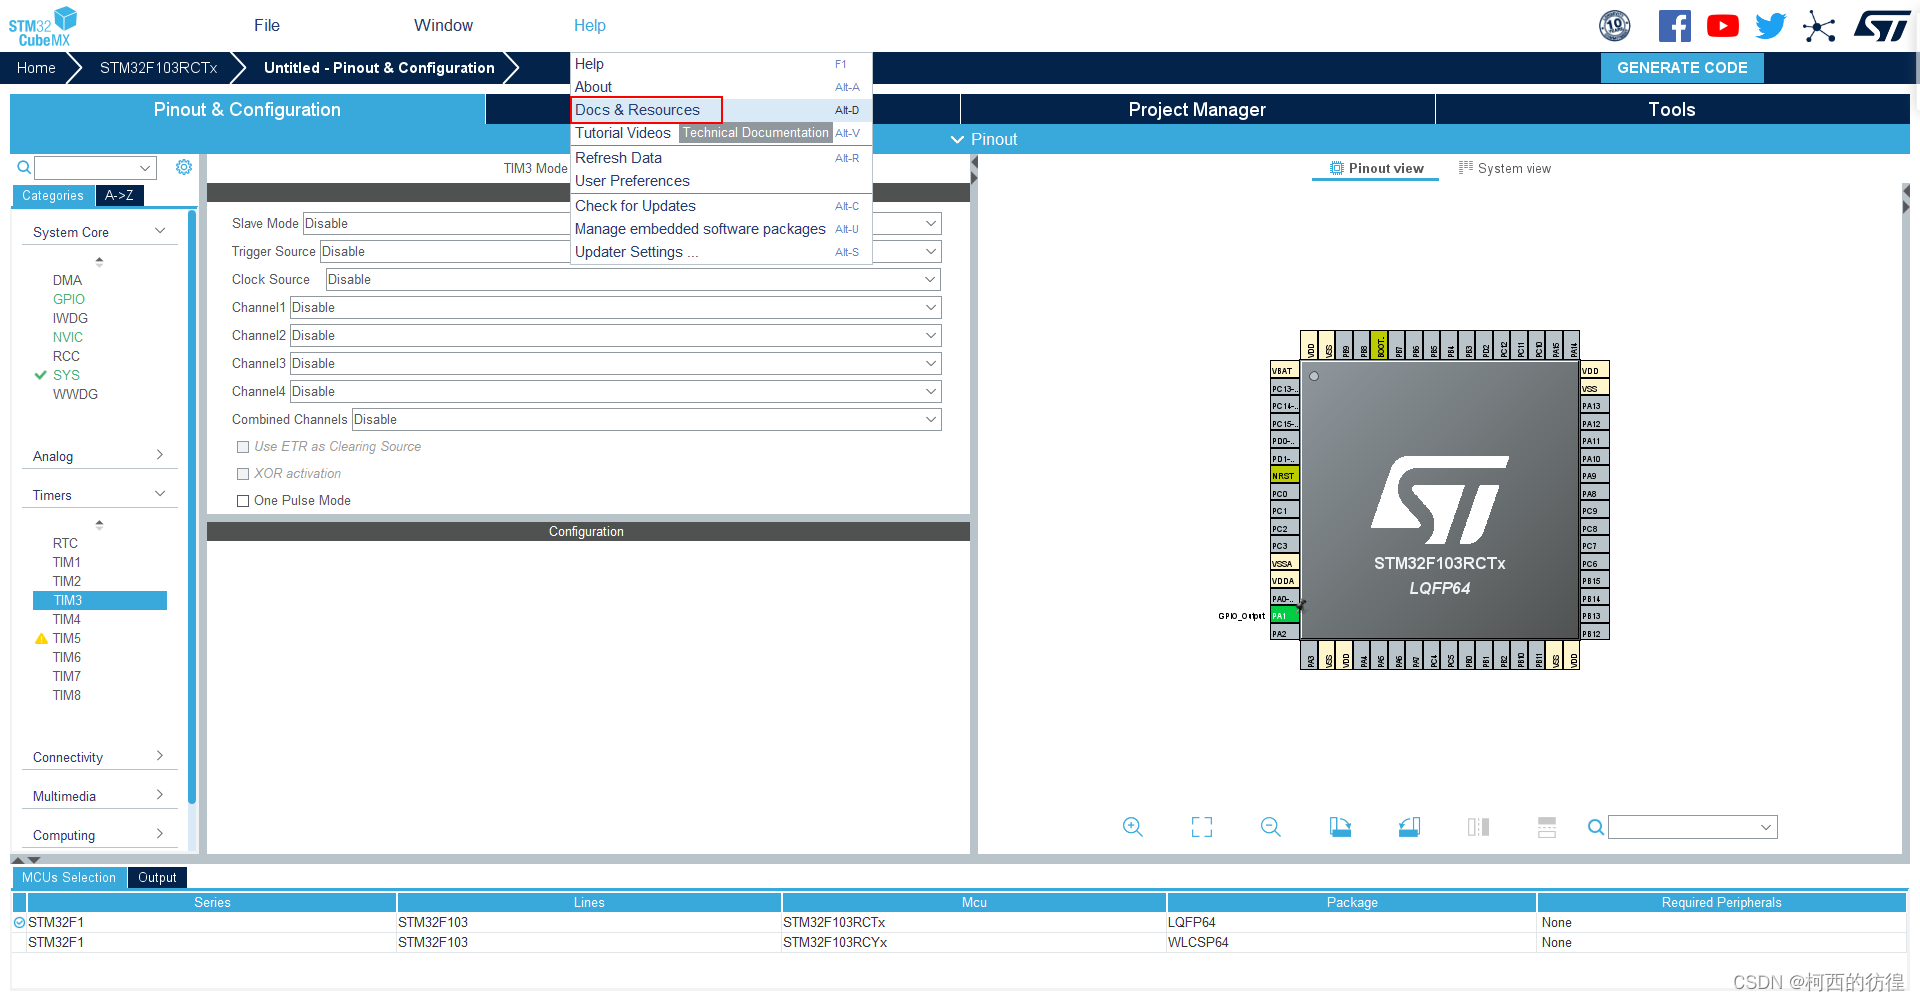1920x1001 pixels.
Task: Zoom in on the chip pinout
Action: [x=1132, y=827]
